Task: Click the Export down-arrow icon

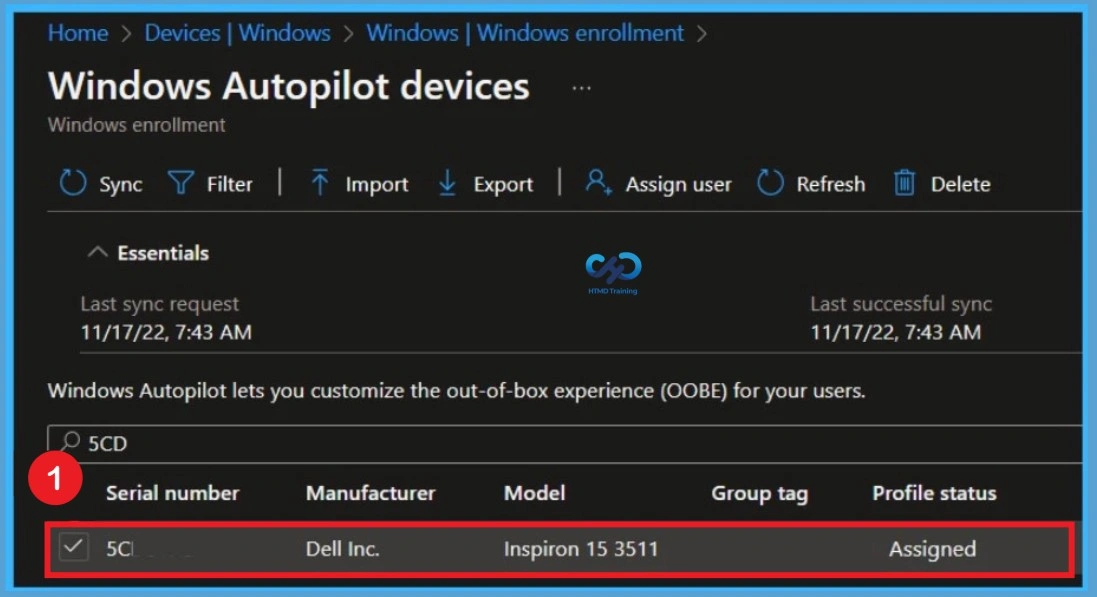Action: [x=447, y=183]
